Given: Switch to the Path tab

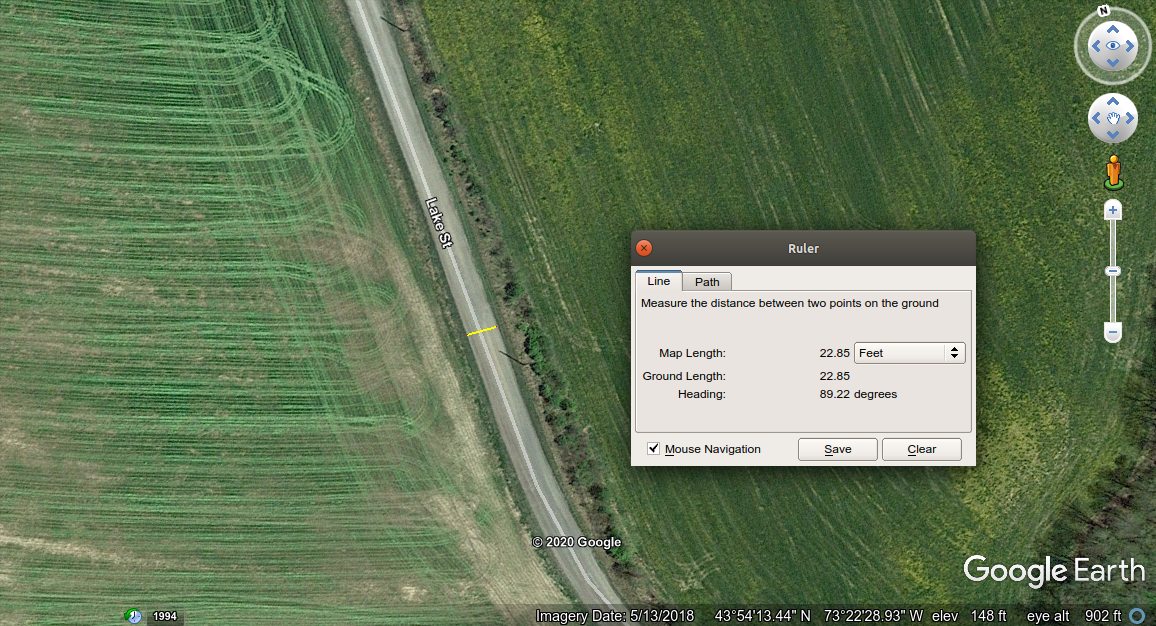Looking at the screenshot, I should click(x=707, y=282).
